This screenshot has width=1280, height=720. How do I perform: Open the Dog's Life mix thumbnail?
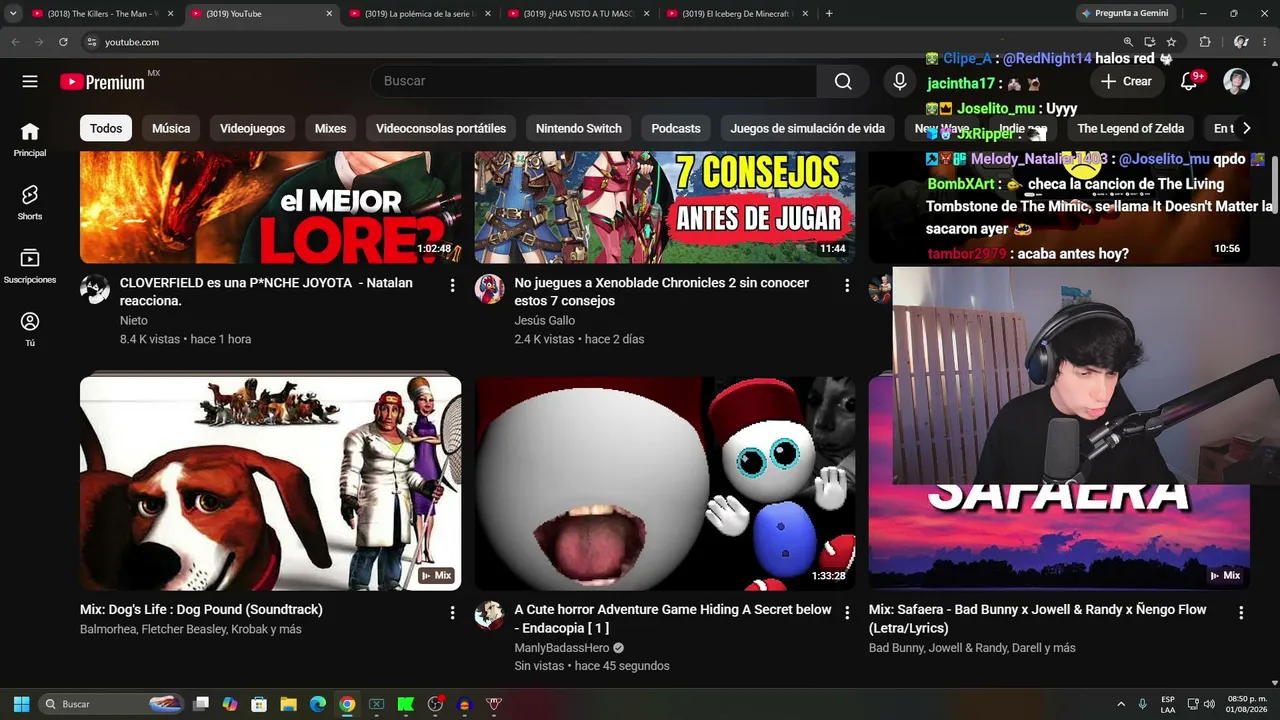[271, 483]
